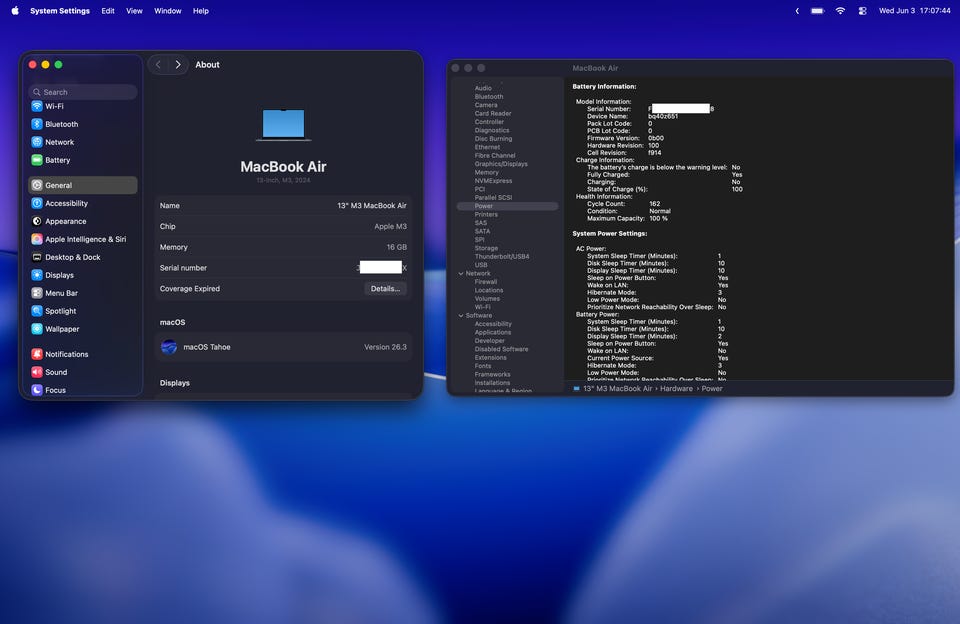Viewport: 960px width, 624px height.
Task: Select Bluetooth in System Information sidebar
Action: [x=489, y=97]
